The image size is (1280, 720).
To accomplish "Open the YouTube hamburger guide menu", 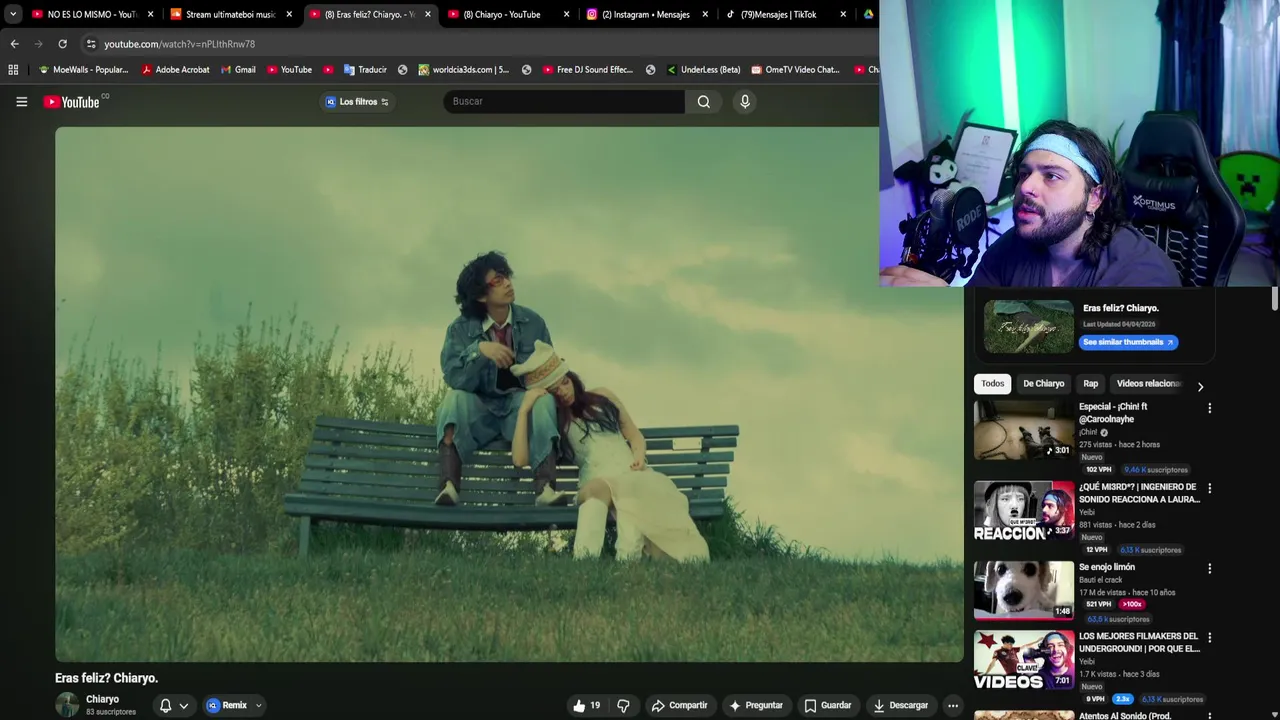I will tap(21, 101).
